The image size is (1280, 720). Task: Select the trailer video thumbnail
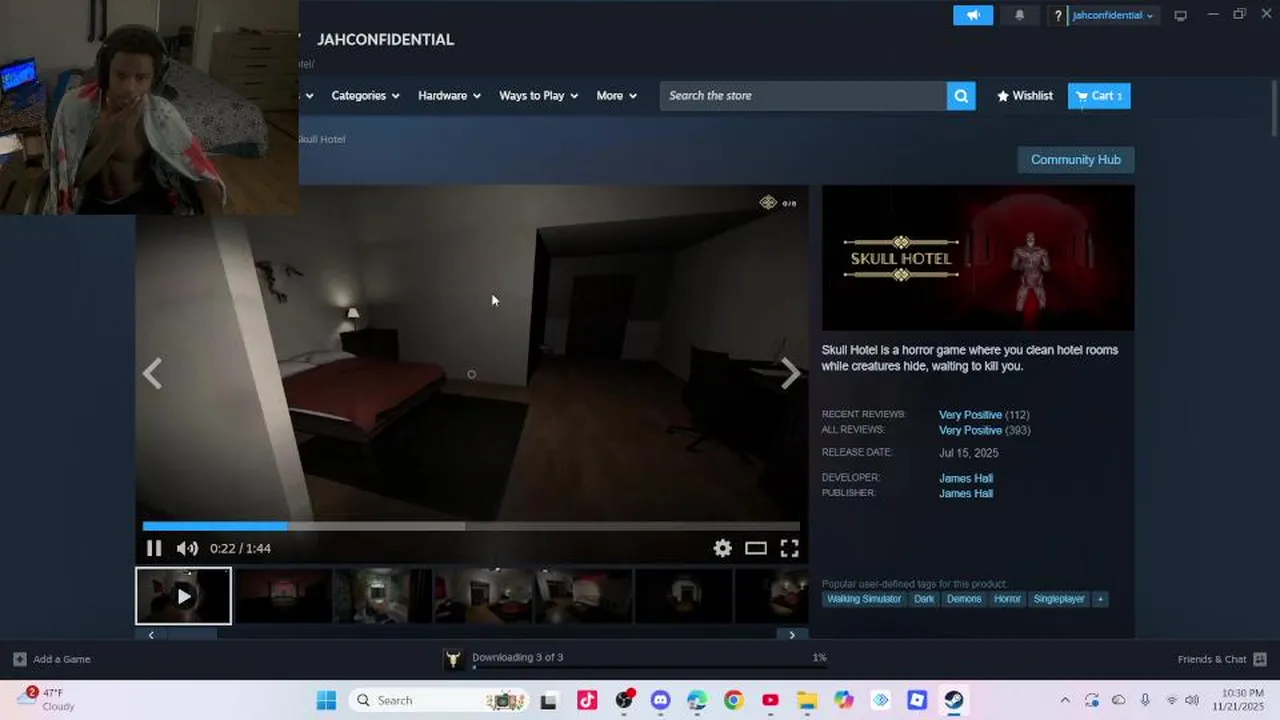click(184, 596)
